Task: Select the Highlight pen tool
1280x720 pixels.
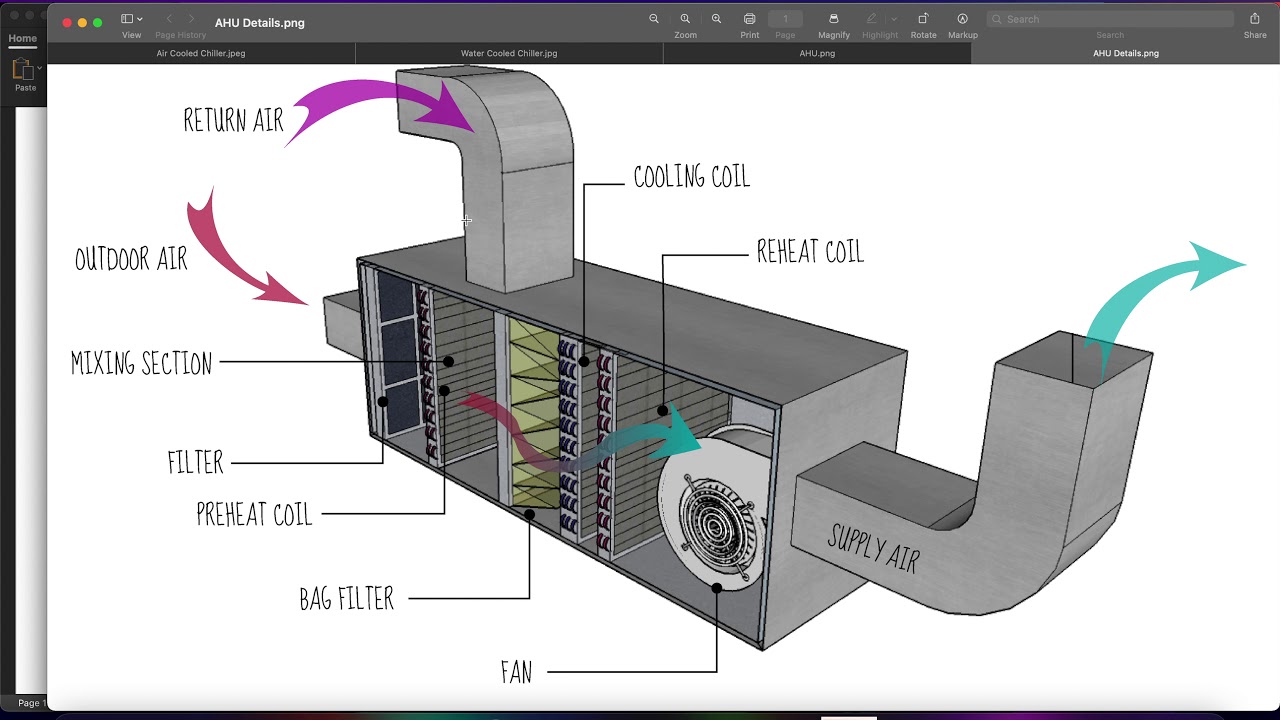Action: pos(872,19)
